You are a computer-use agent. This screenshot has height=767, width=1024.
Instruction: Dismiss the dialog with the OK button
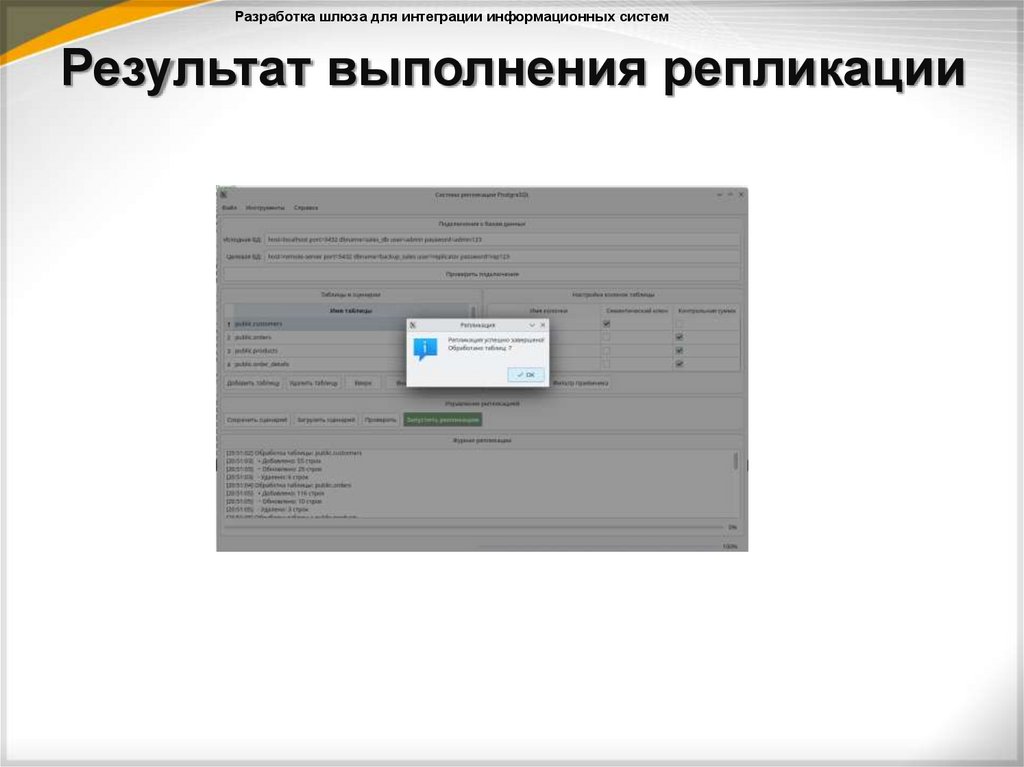[526, 376]
